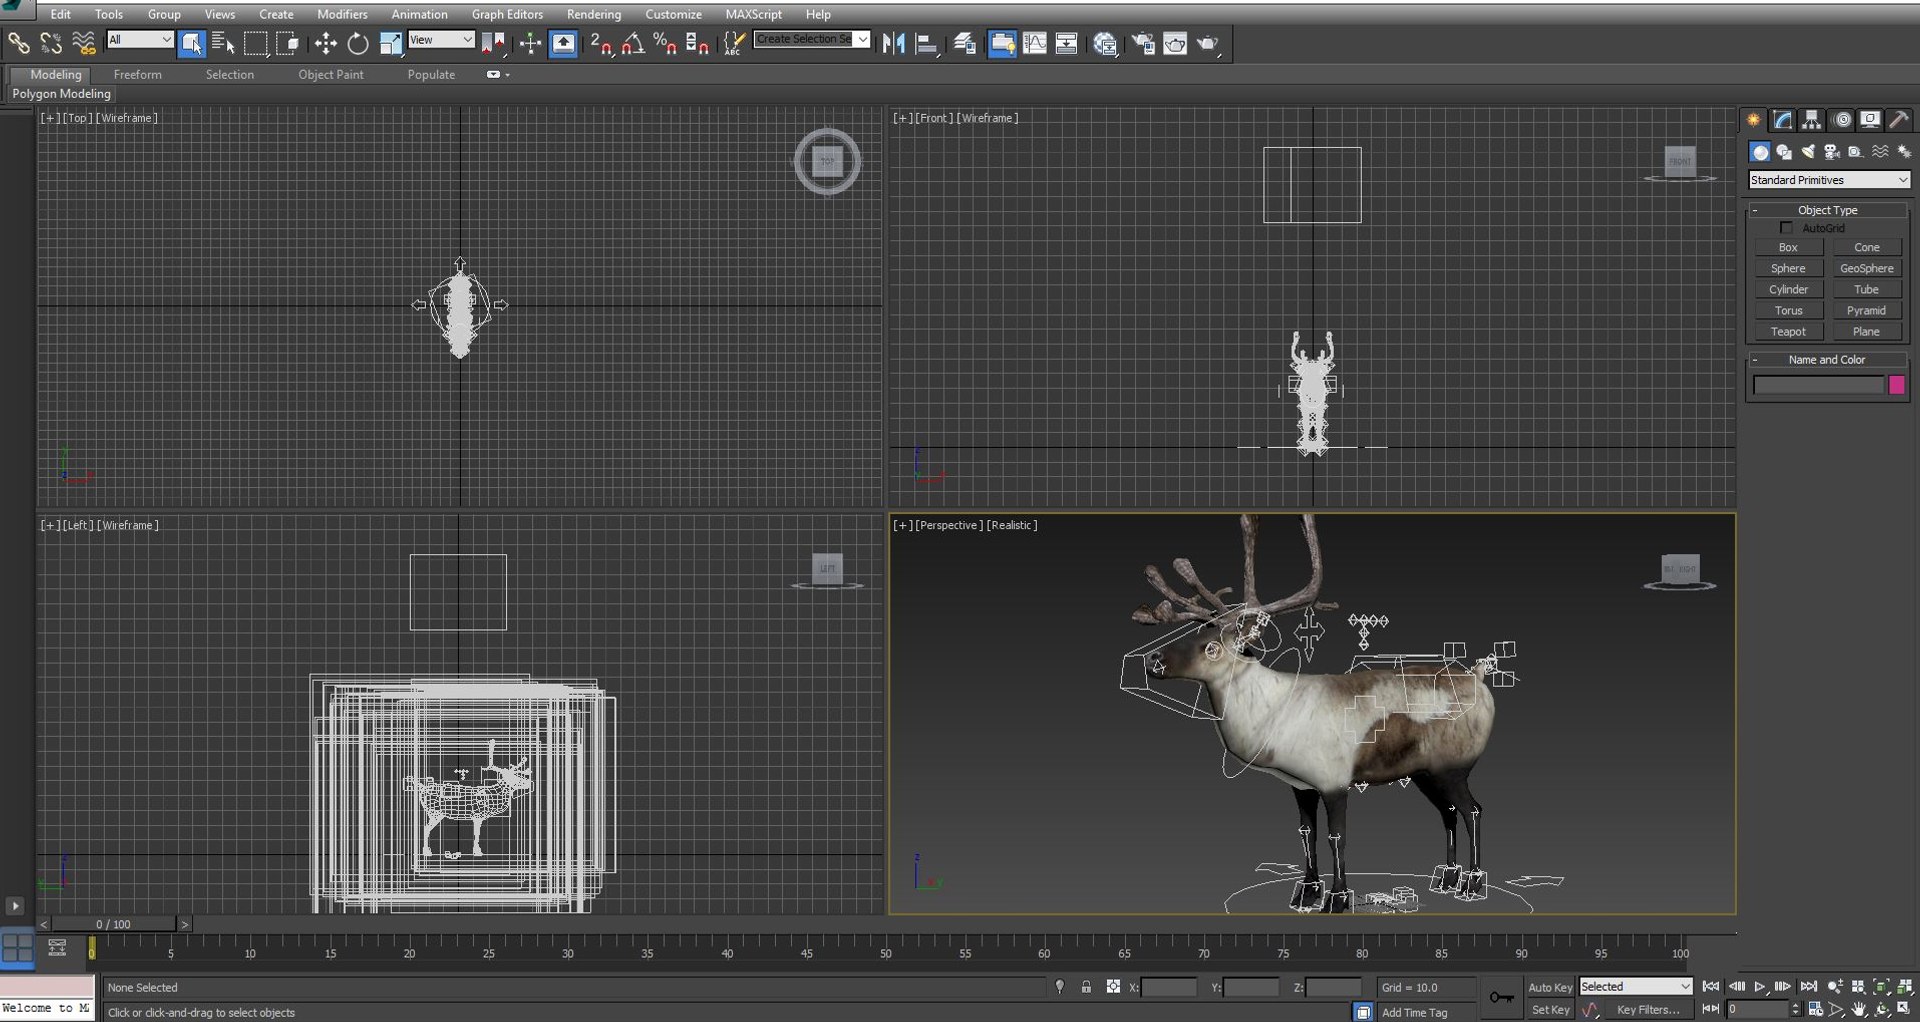
Task: Switch to the Freeform ribbon tab
Action: pos(137,75)
